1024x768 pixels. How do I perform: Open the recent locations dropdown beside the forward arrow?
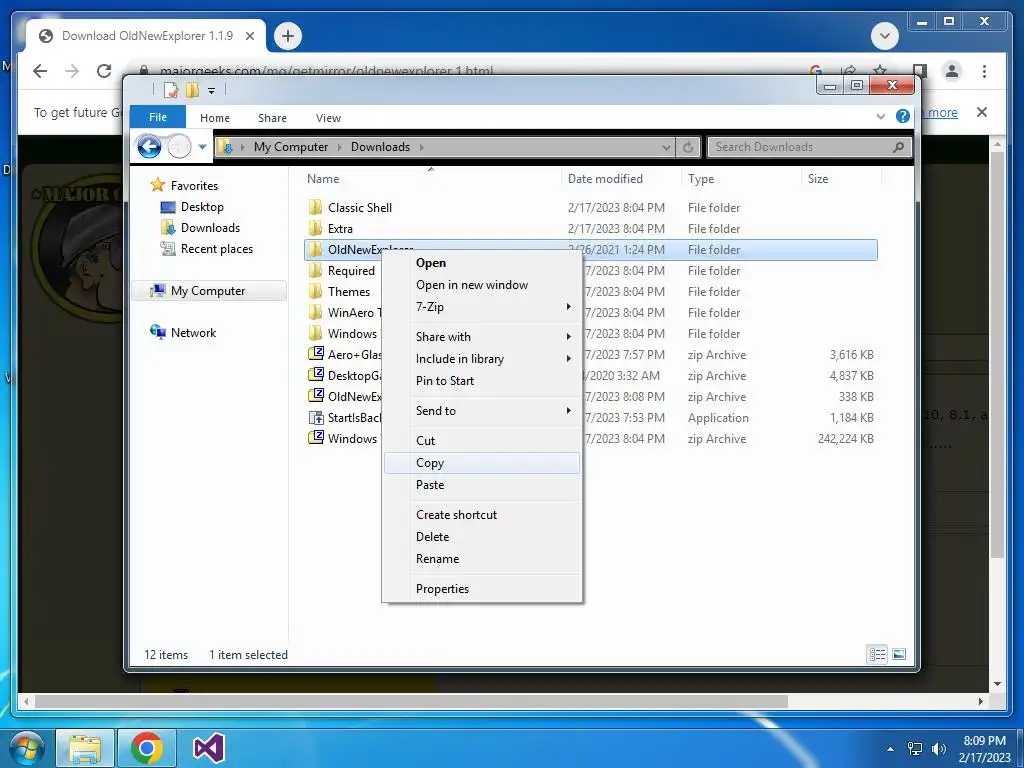coord(202,147)
